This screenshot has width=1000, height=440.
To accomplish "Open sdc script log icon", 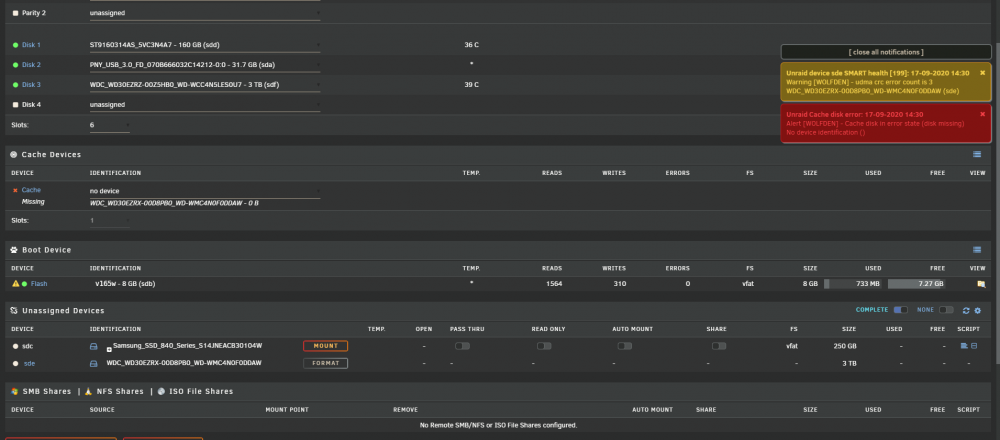I will [x=973, y=346].
